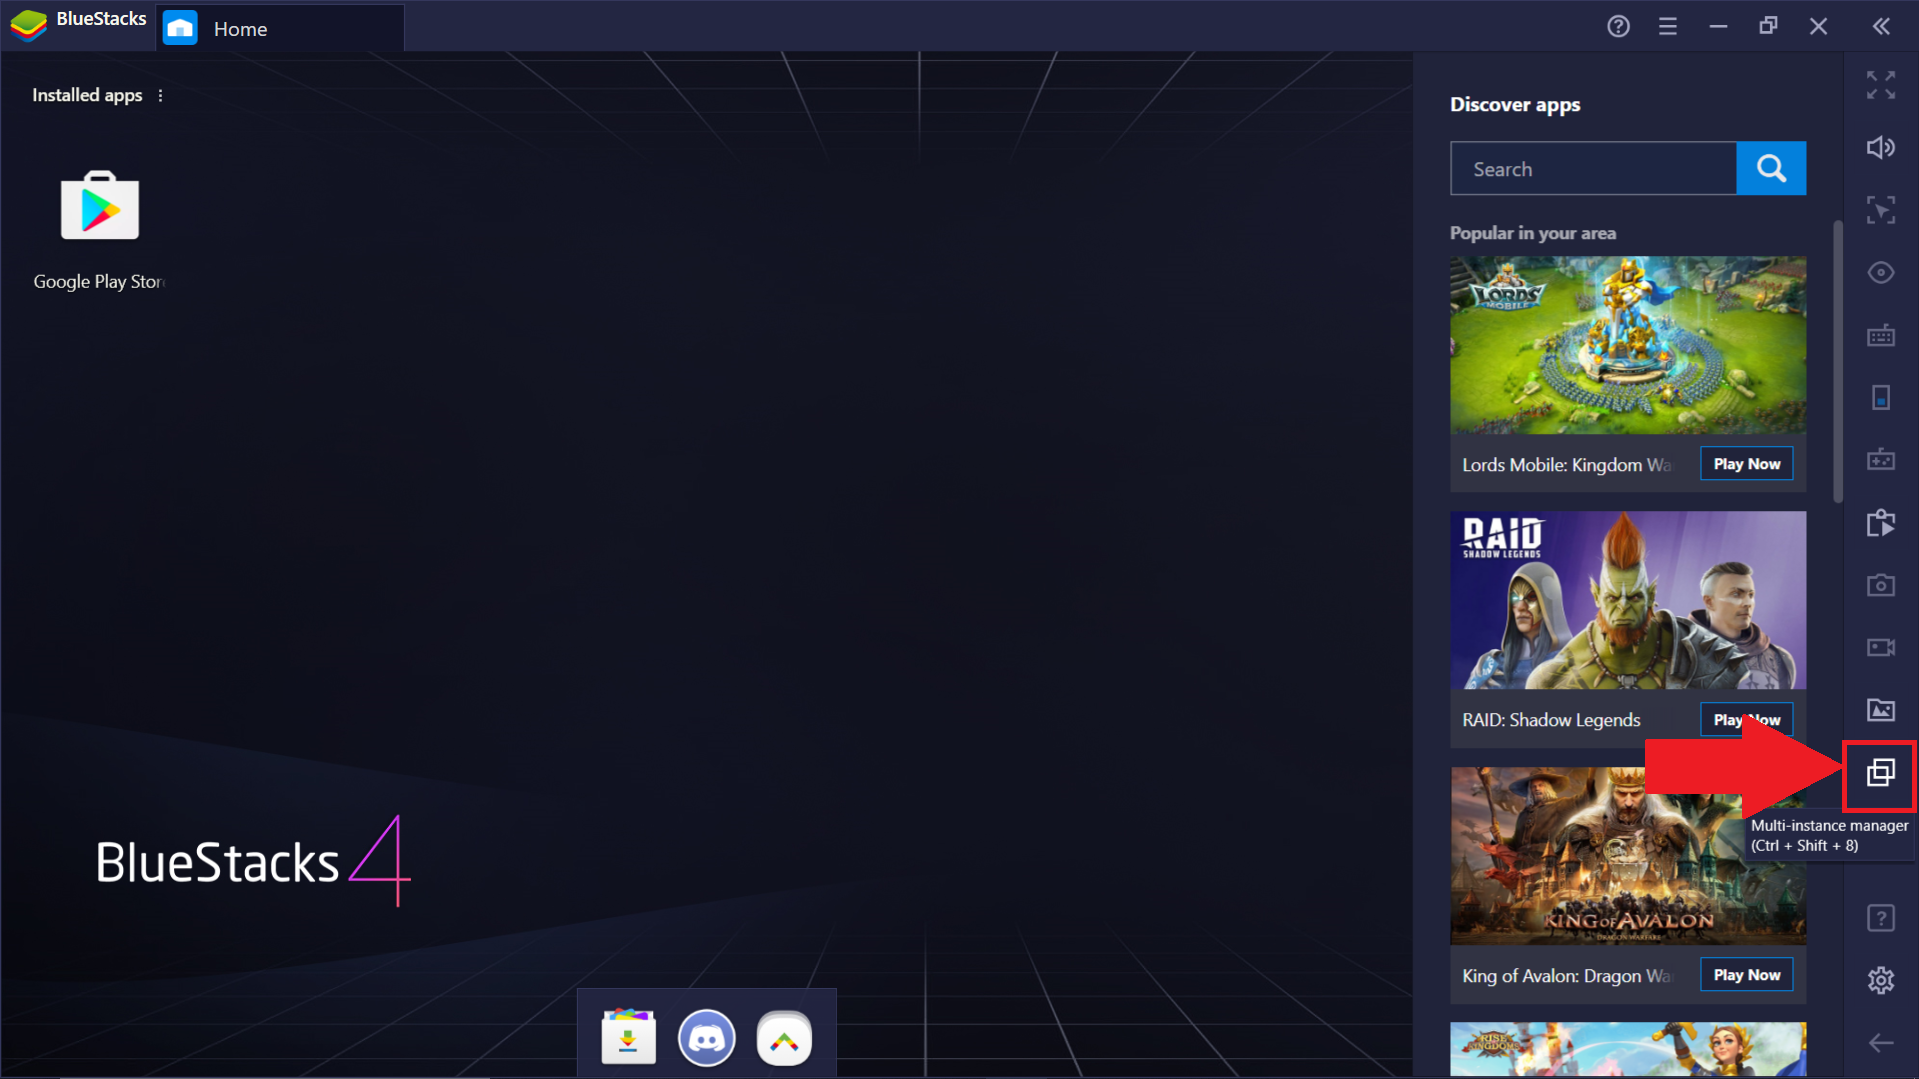Click the BlueStacks logo icon
The image size is (1919, 1079).
pyautogui.click(x=29, y=24)
